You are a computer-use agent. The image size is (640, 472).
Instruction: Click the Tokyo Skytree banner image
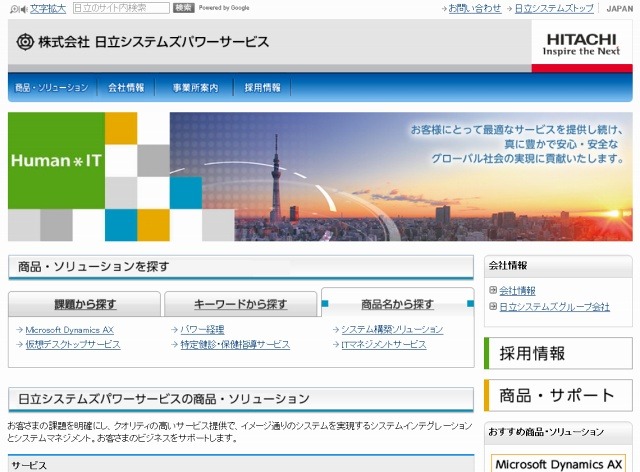coord(401,176)
